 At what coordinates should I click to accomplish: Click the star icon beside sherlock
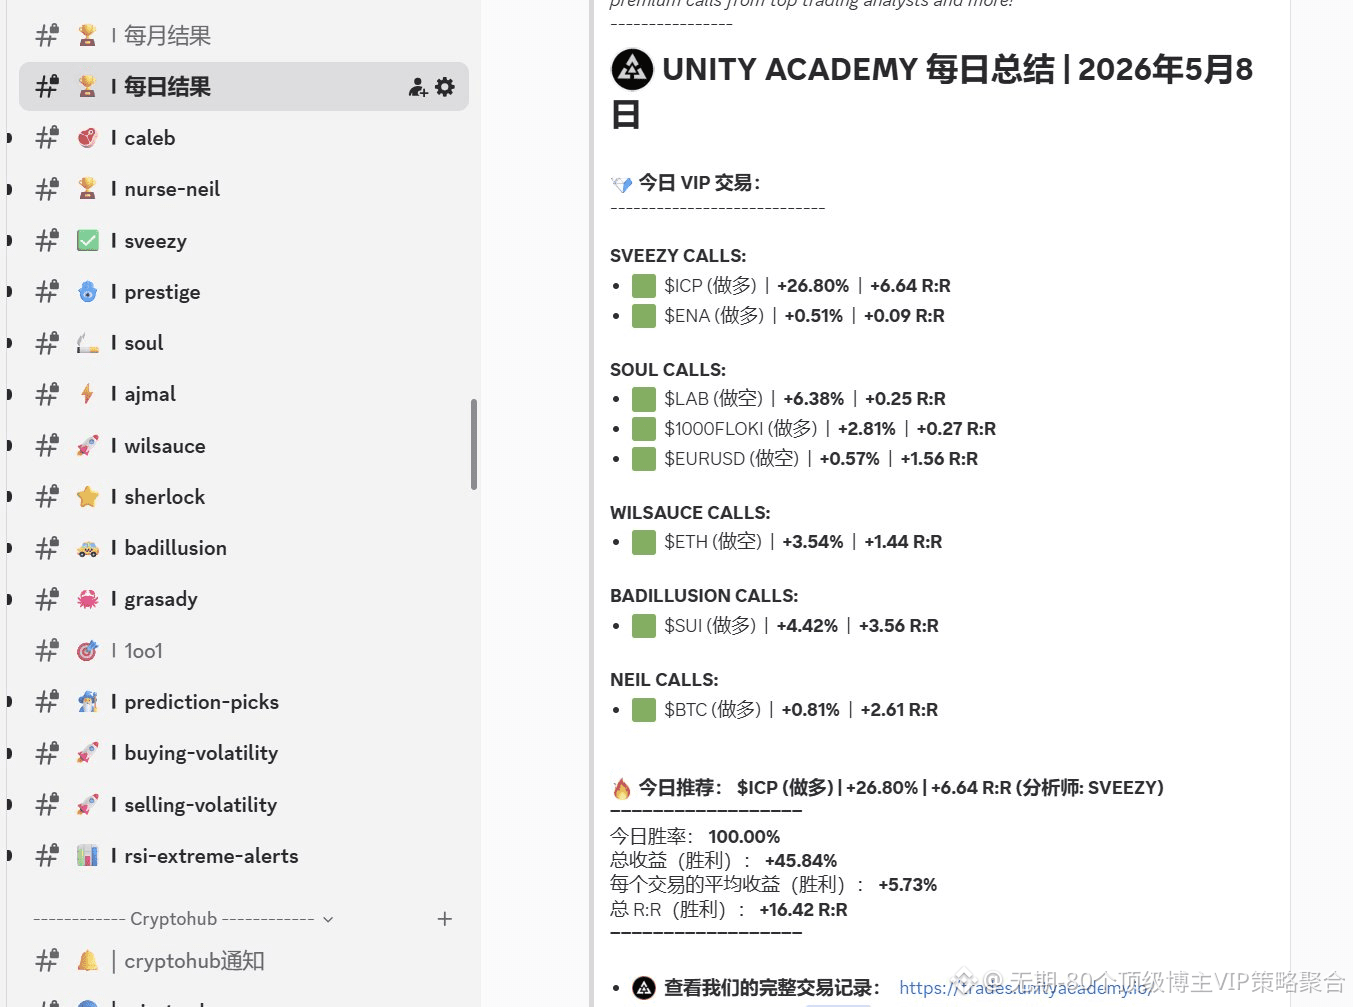(x=88, y=497)
